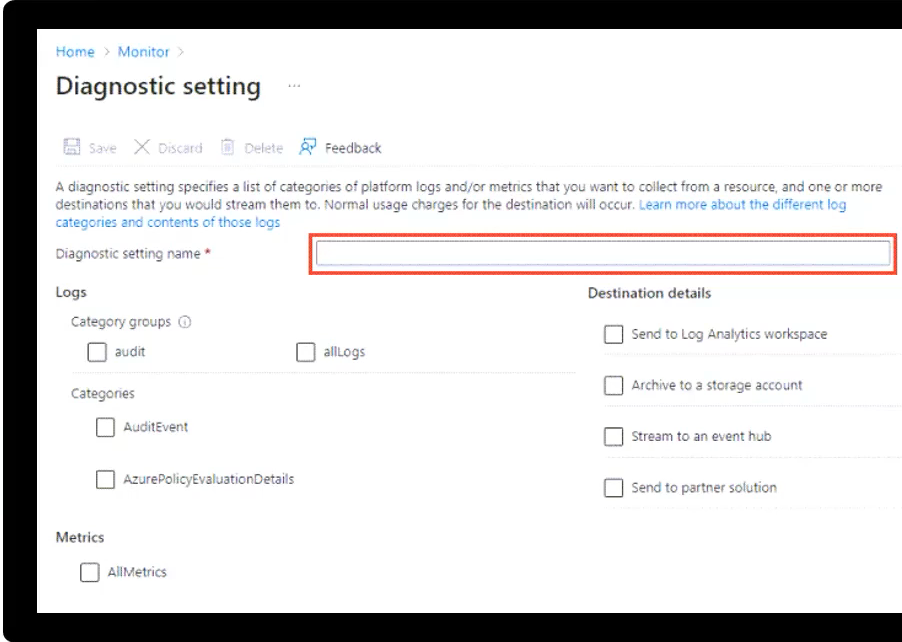Enable the audit category group checkbox

(x=97, y=352)
